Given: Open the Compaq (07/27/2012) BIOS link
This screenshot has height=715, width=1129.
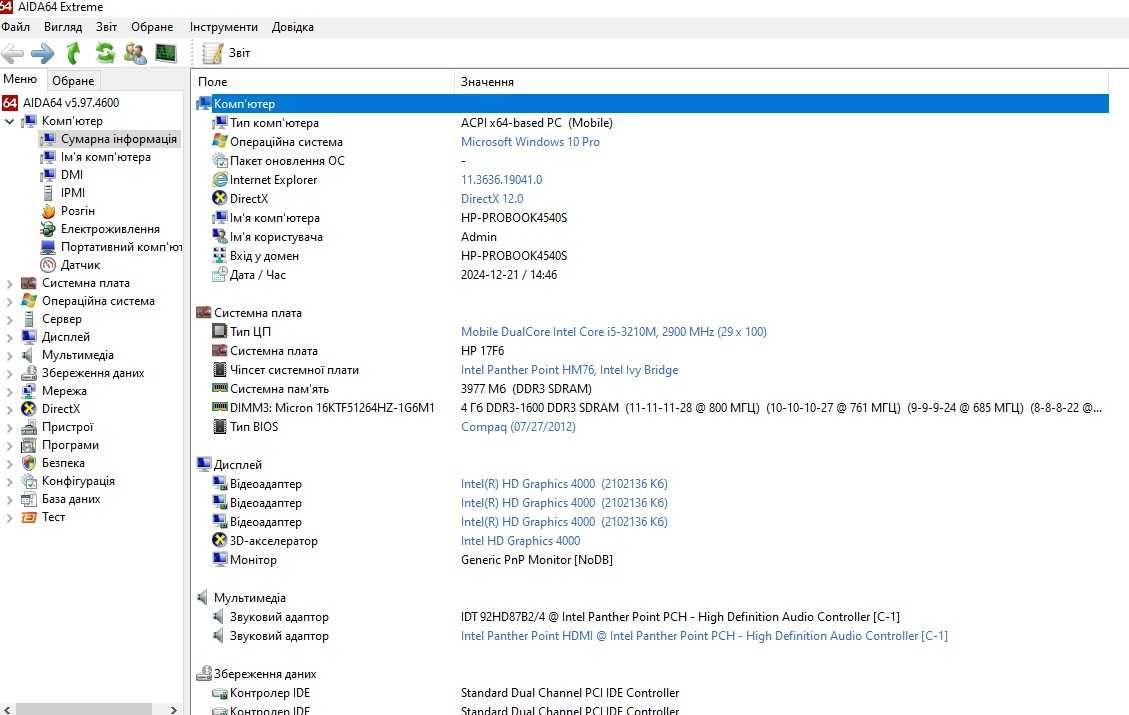Looking at the screenshot, I should pyautogui.click(x=518, y=427).
